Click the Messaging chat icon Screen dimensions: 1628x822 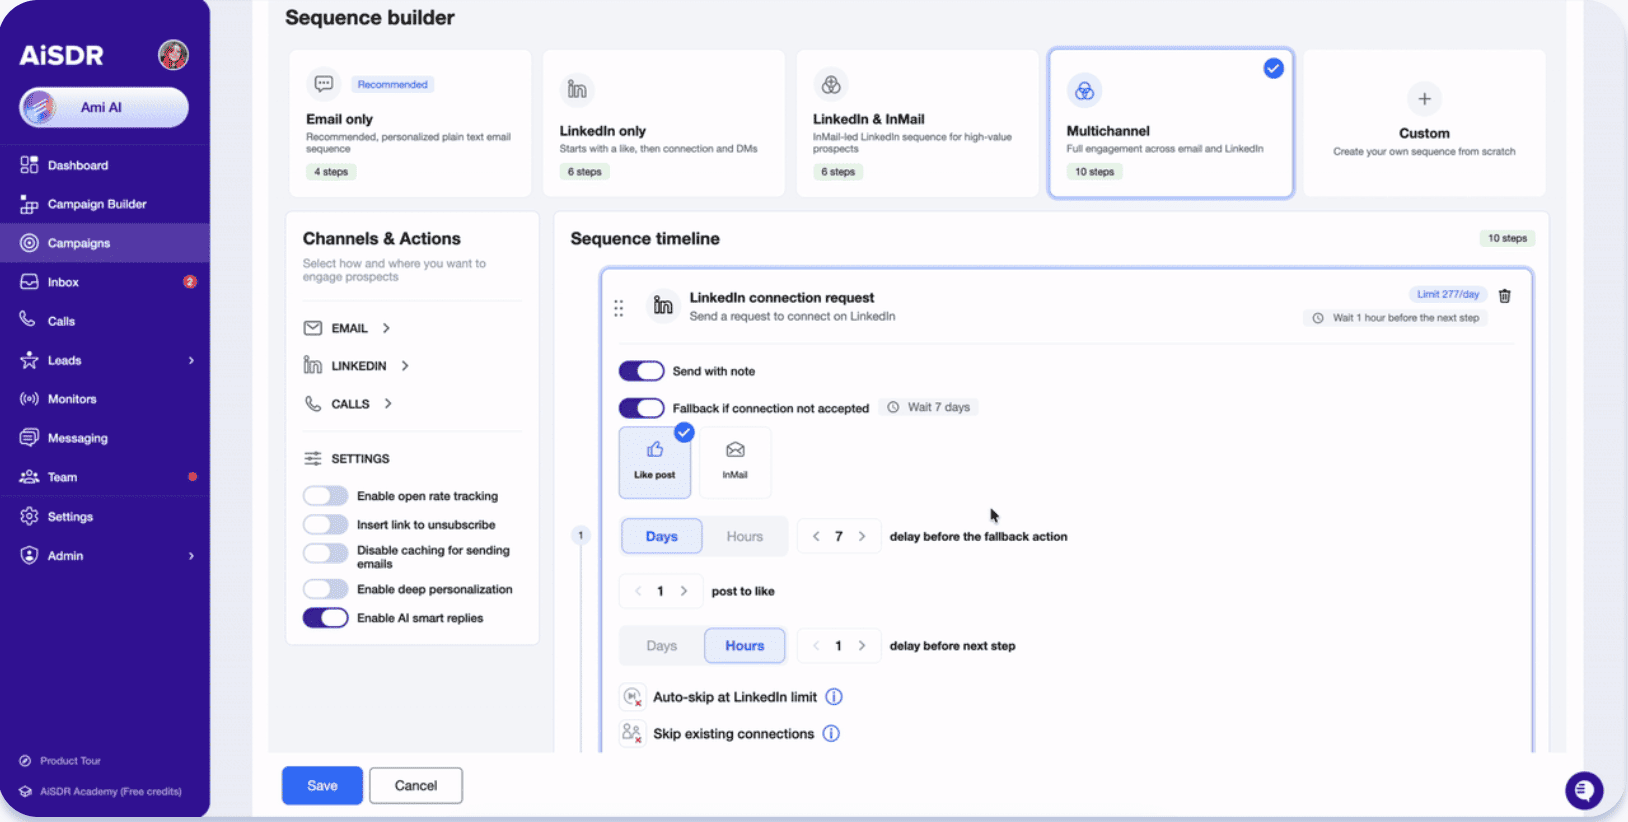click(x=29, y=438)
